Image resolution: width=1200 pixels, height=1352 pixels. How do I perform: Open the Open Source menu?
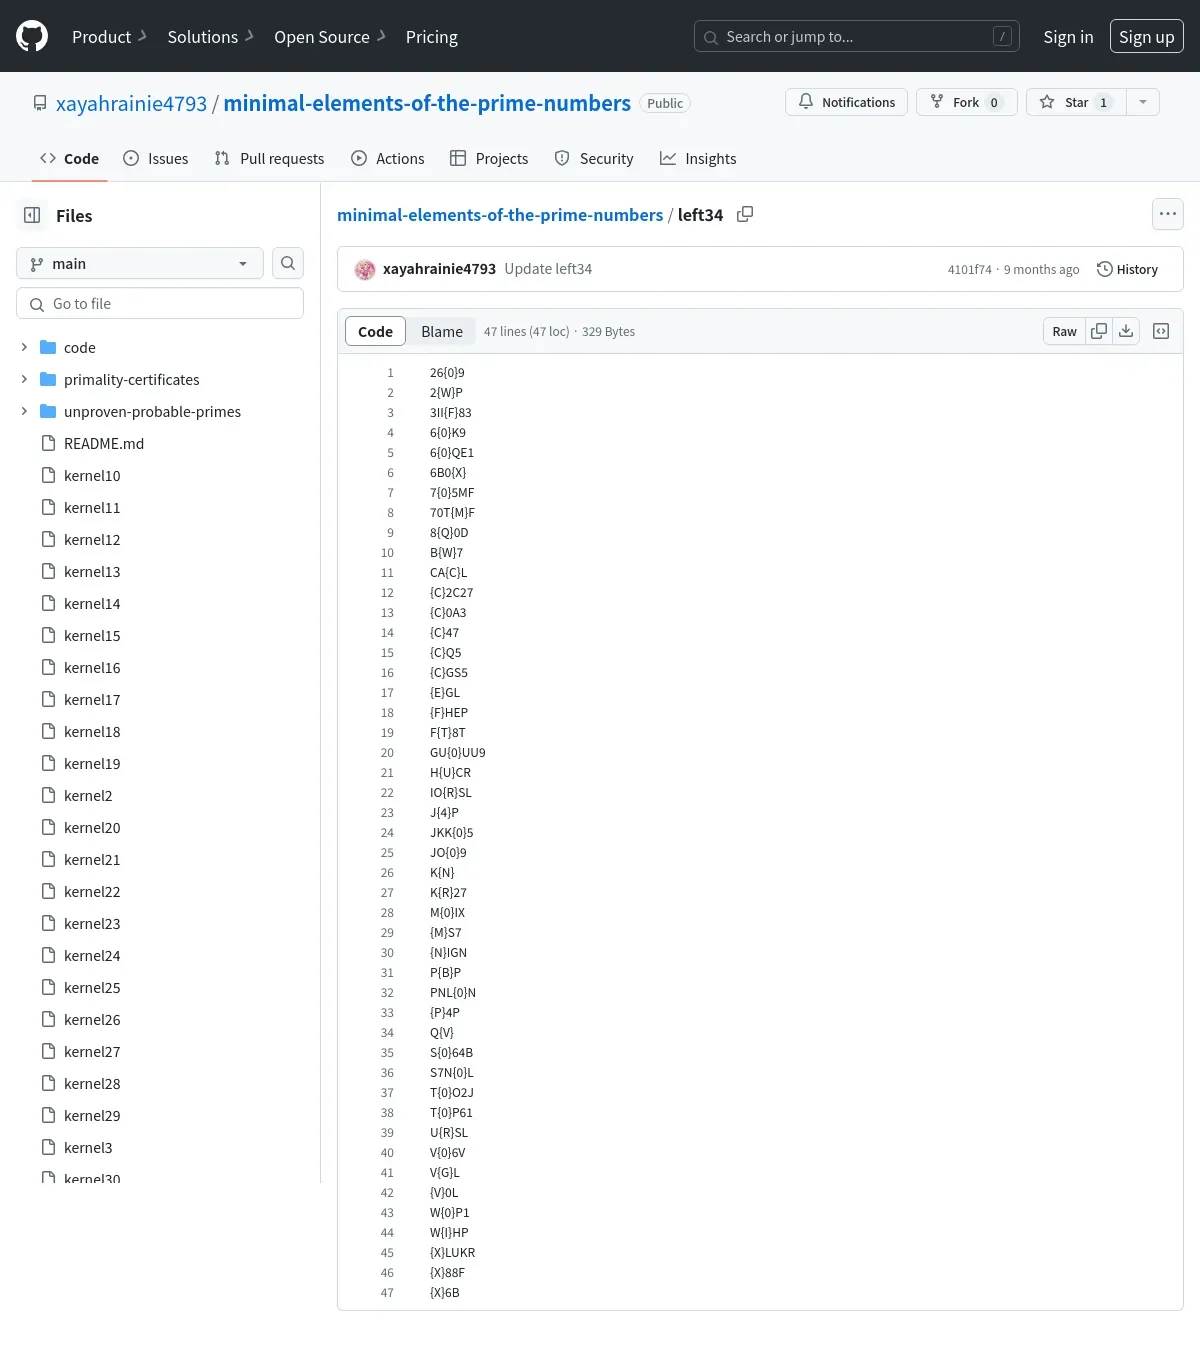click(x=330, y=37)
